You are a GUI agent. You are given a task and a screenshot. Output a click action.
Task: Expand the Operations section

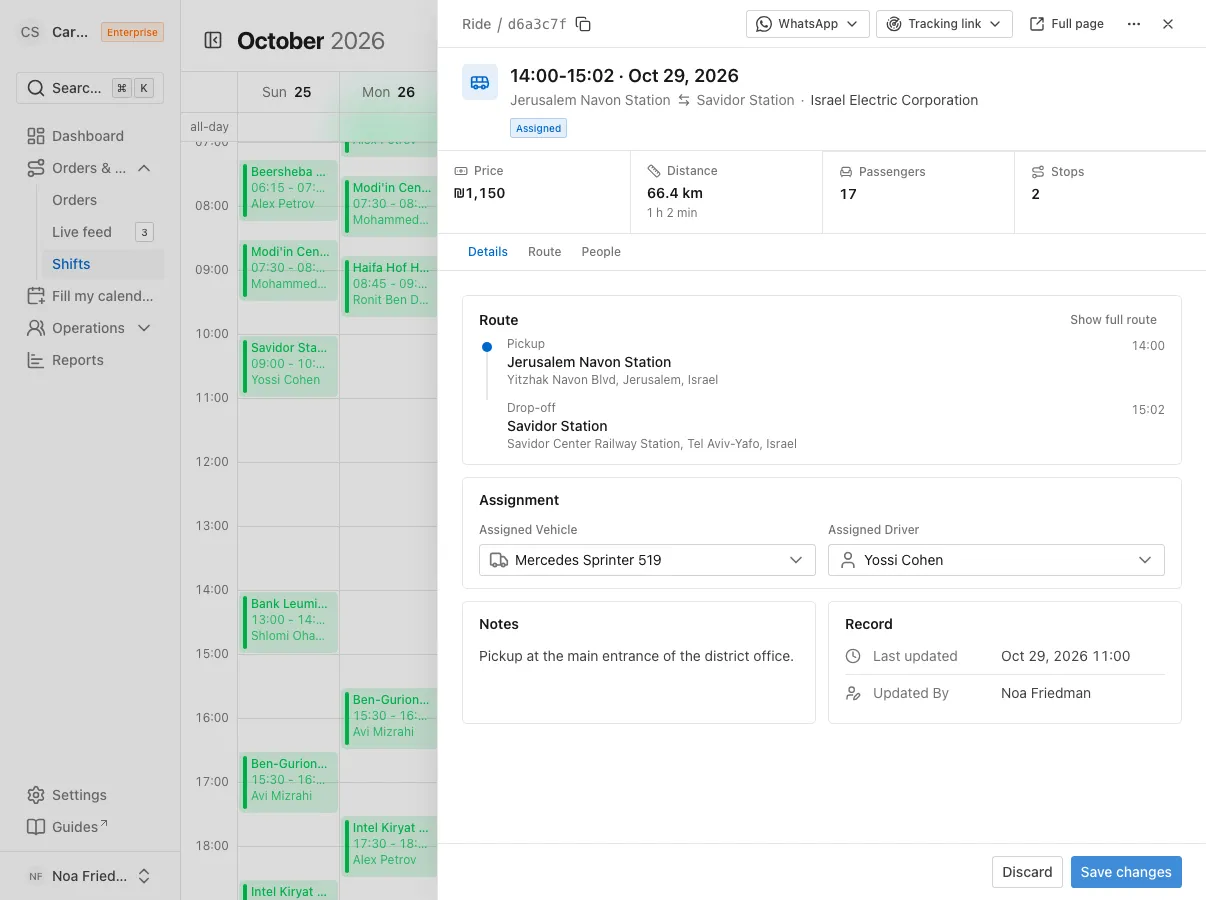[144, 328]
